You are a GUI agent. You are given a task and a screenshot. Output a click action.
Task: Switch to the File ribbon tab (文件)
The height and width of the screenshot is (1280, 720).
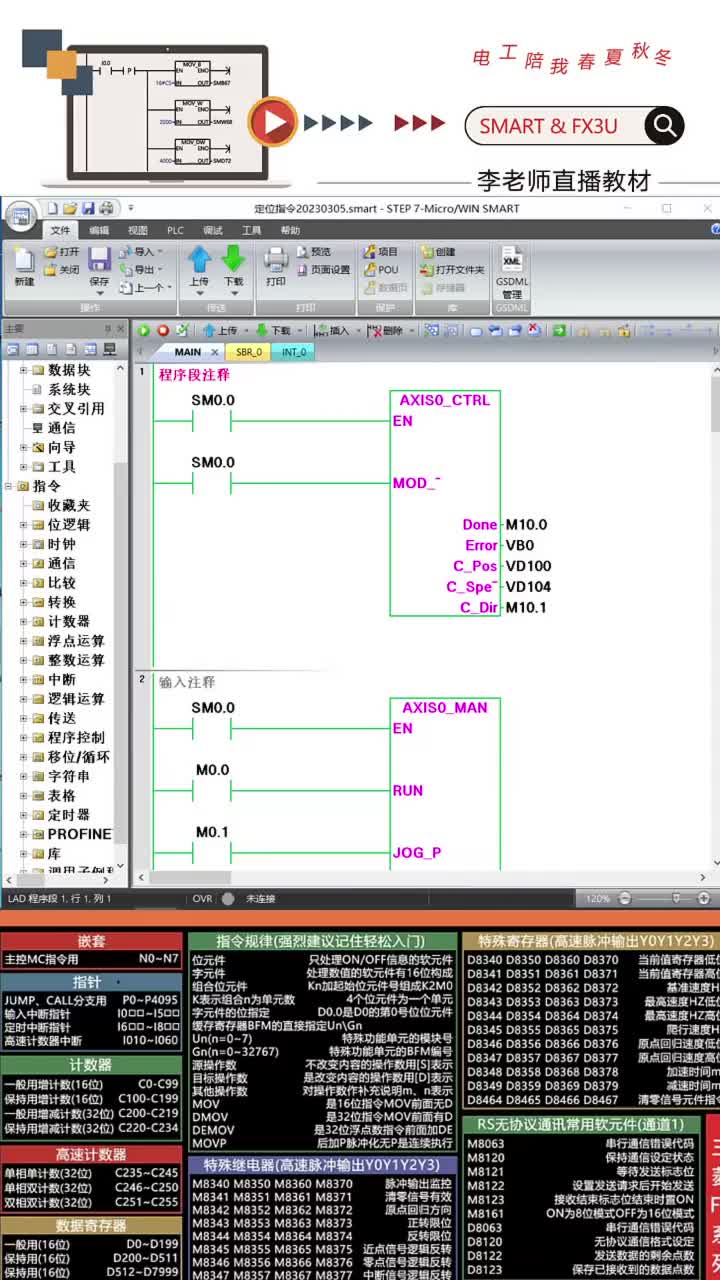coord(60,230)
